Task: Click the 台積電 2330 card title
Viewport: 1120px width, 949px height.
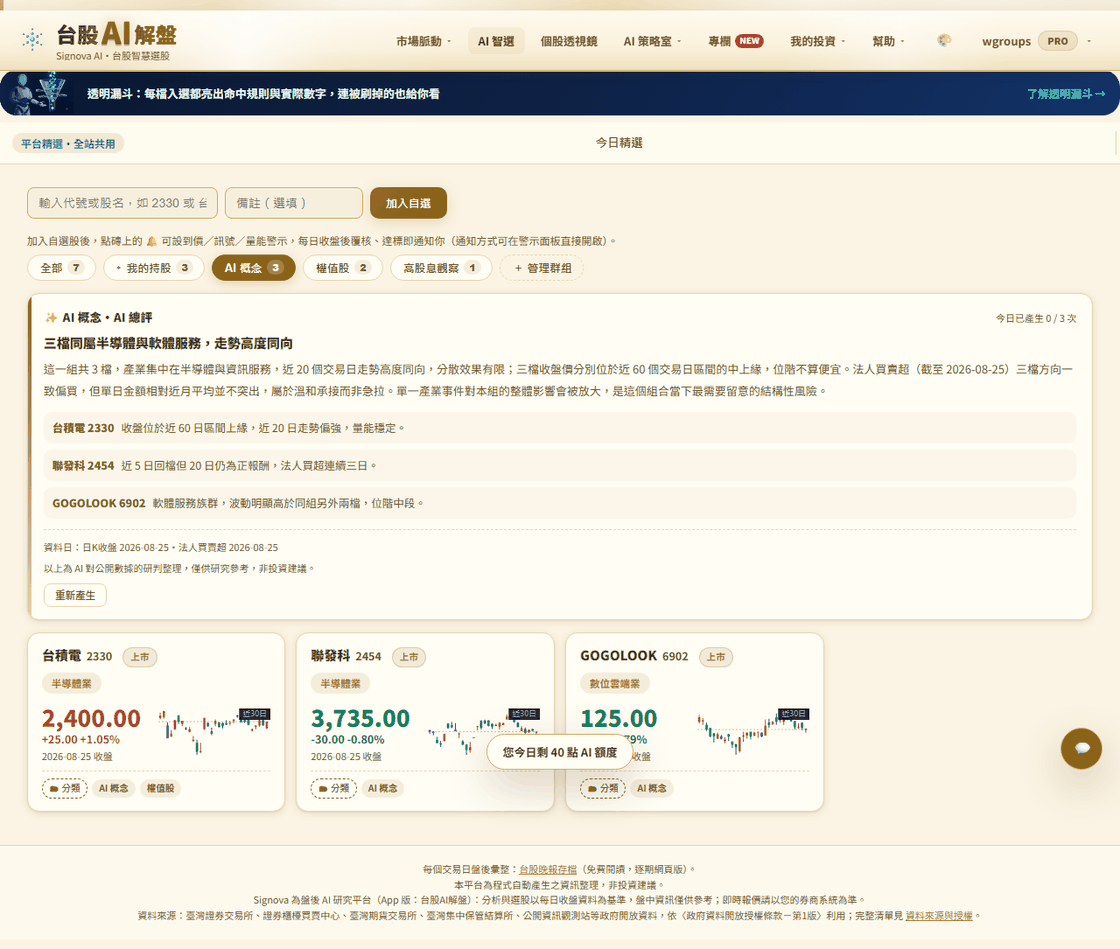Action: click(77, 656)
